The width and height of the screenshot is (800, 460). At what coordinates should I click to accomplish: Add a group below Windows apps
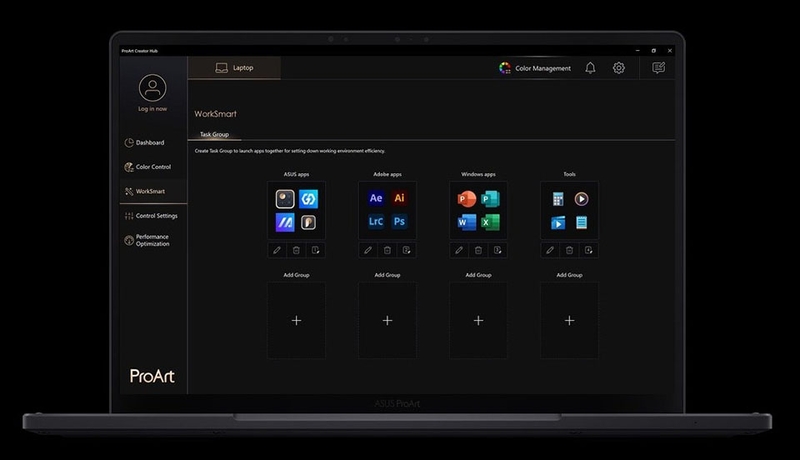point(478,320)
